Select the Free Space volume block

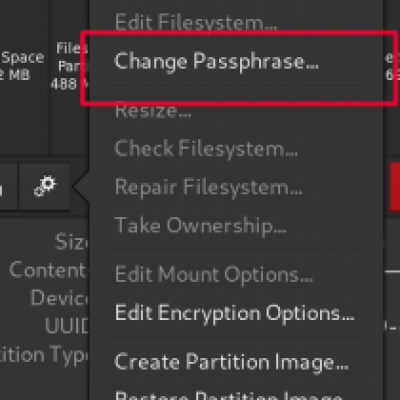25,78
